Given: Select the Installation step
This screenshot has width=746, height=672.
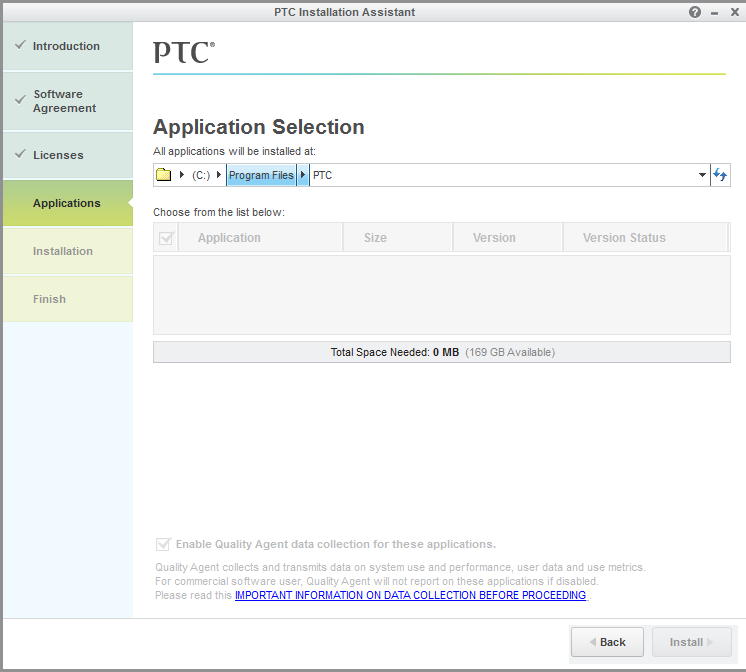Looking at the screenshot, I should click(x=68, y=251).
